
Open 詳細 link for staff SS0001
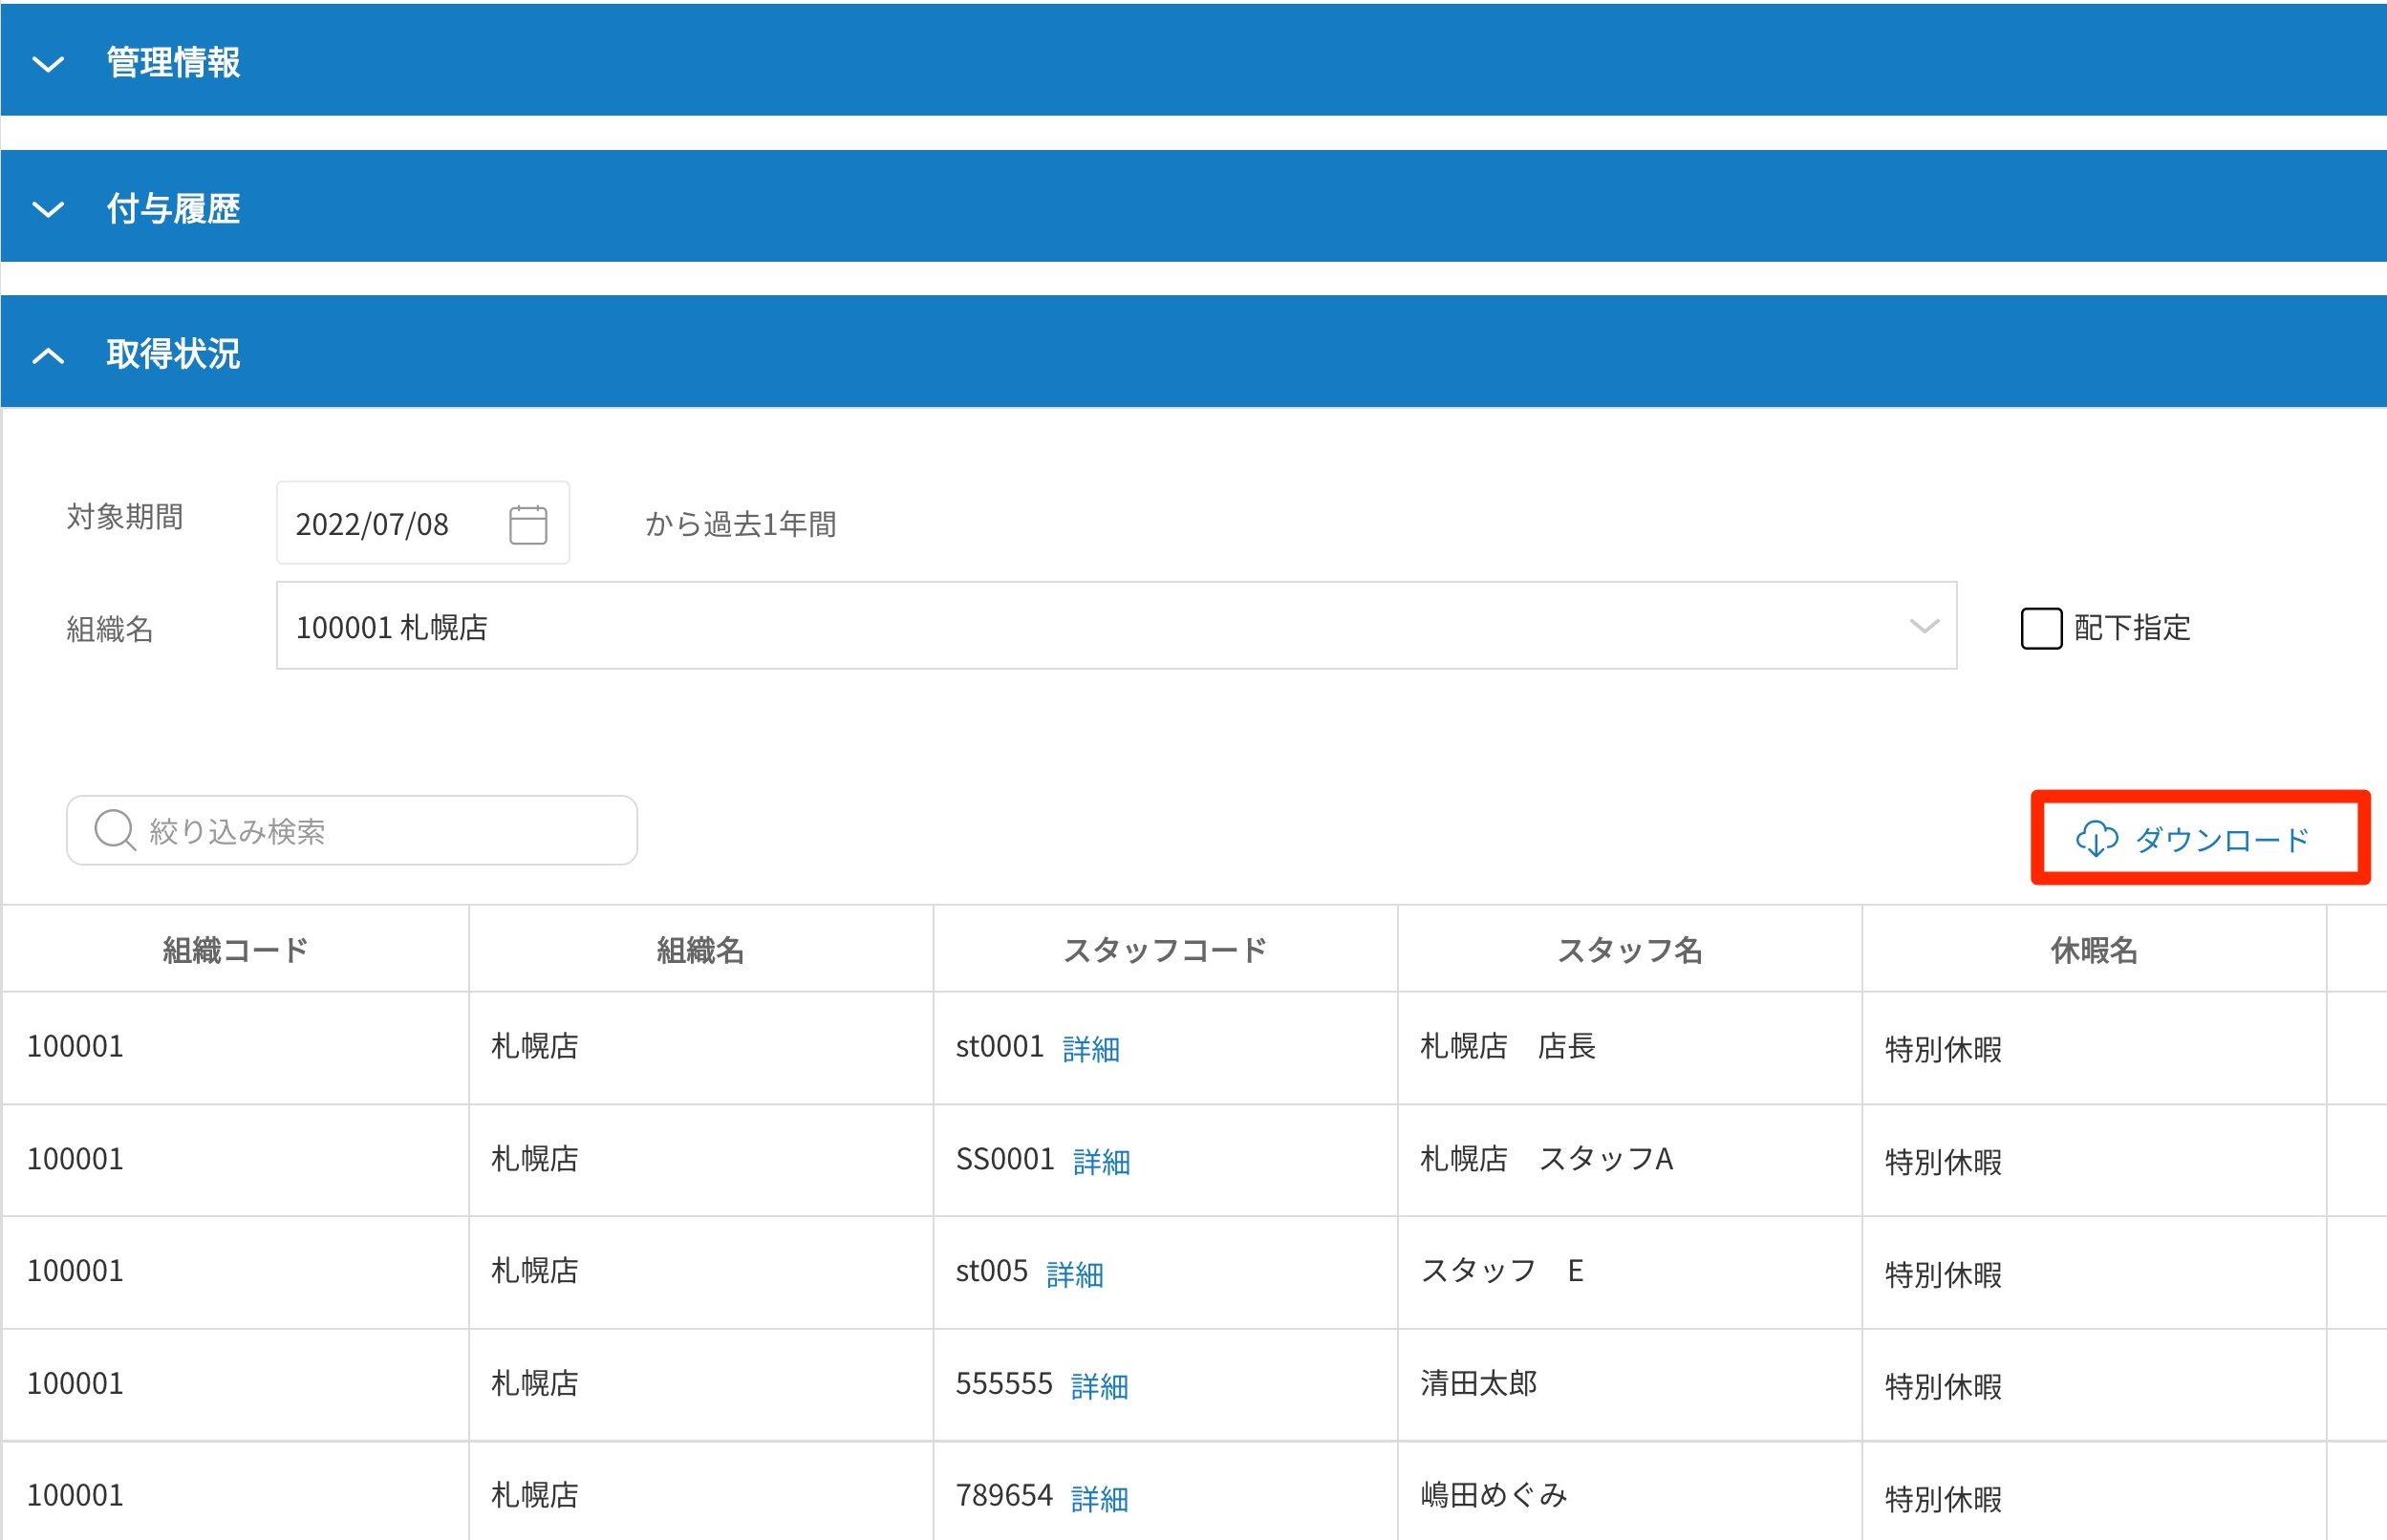tap(1101, 1161)
